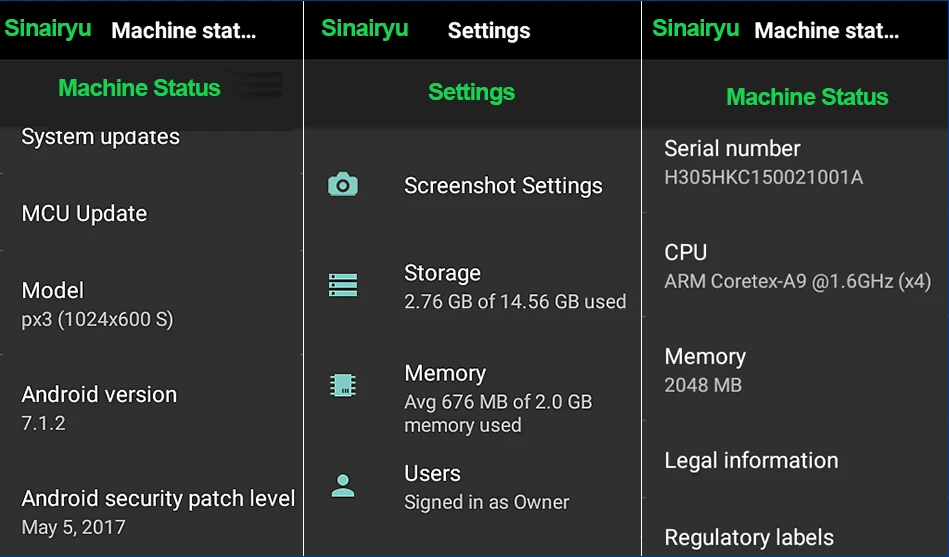Click the Storage list icon
Image resolution: width=949 pixels, height=557 pixels.
(343, 285)
